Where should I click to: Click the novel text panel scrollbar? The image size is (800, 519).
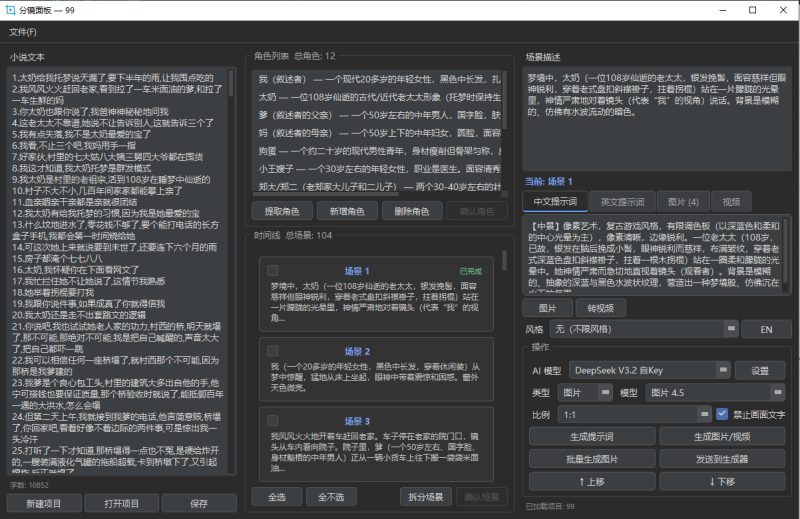coord(233,200)
